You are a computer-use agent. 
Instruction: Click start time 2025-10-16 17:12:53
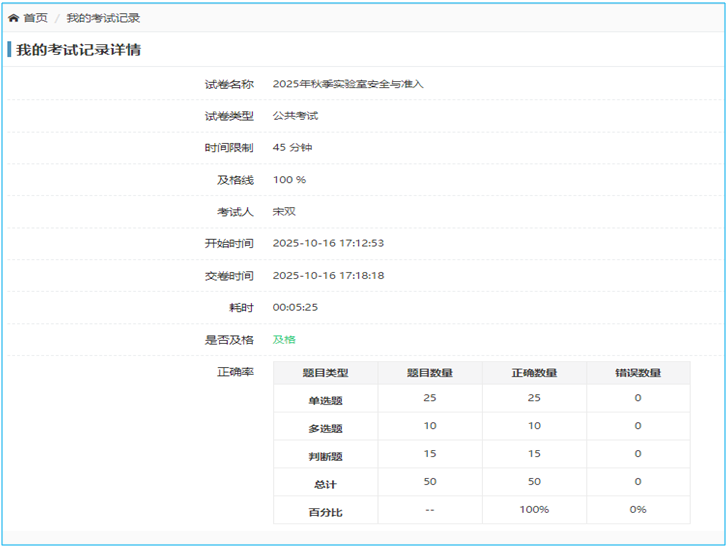click(x=328, y=244)
